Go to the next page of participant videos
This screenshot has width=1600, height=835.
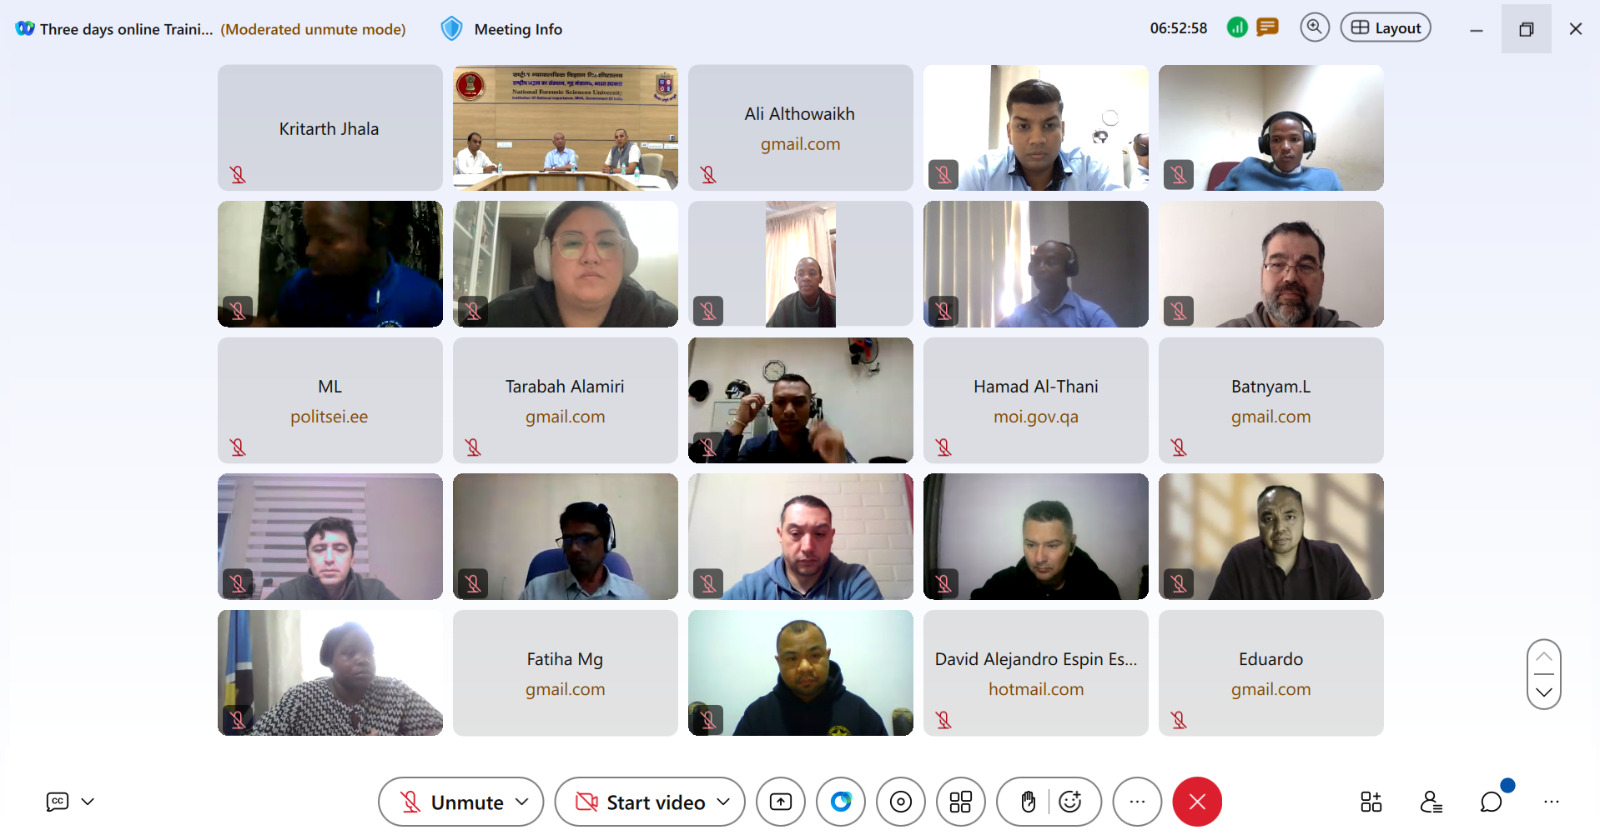click(1544, 692)
